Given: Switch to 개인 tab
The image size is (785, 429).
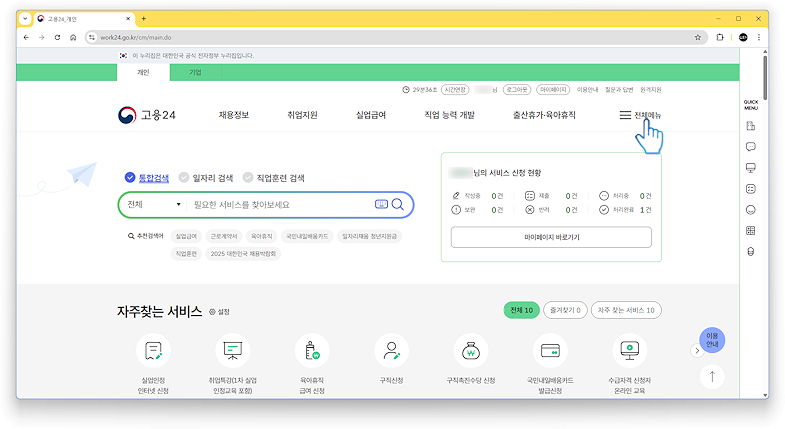Looking at the screenshot, I should pyautogui.click(x=143, y=73).
